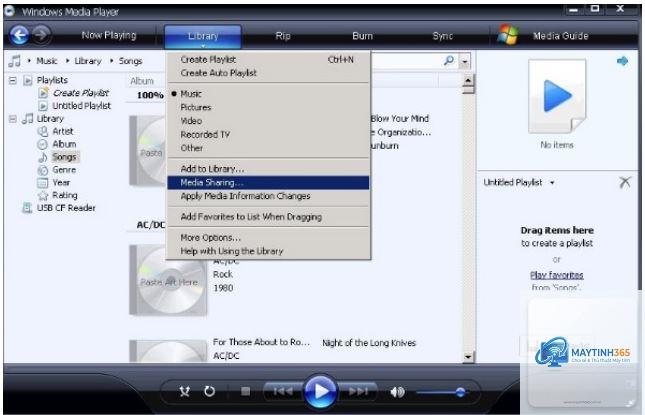Select the Night of the Long Knives song
The width and height of the screenshot is (645, 415).
tap(369, 343)
